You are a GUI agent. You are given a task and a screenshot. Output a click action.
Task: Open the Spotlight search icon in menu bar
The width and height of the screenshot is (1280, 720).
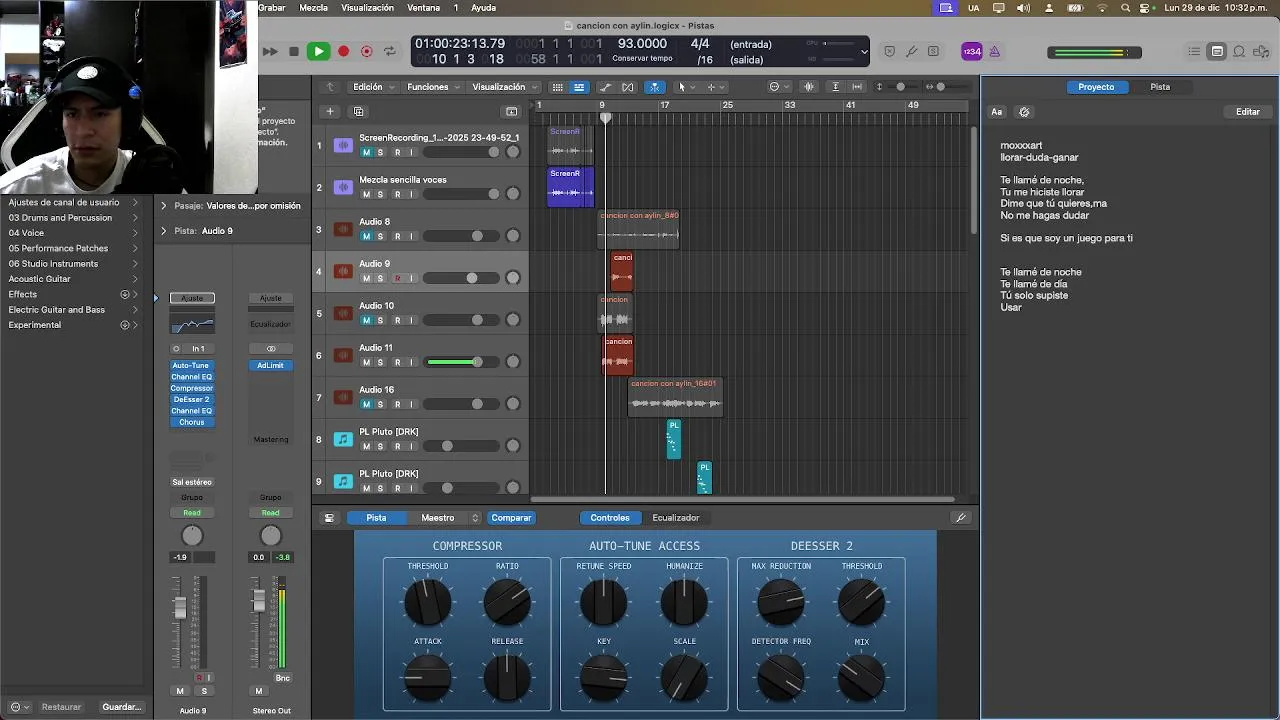point(1126,8)
